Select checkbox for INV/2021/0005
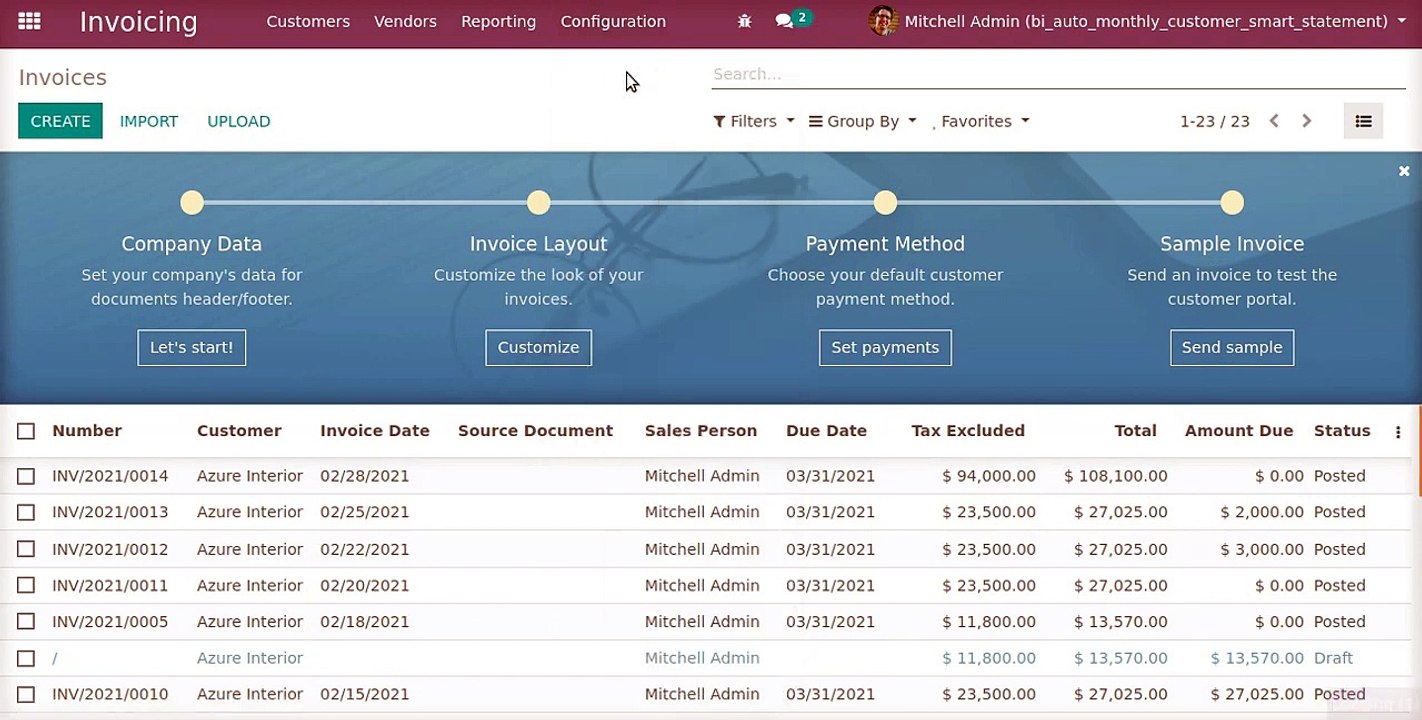This screenshot has height=720, width=1422. (26, 622)
